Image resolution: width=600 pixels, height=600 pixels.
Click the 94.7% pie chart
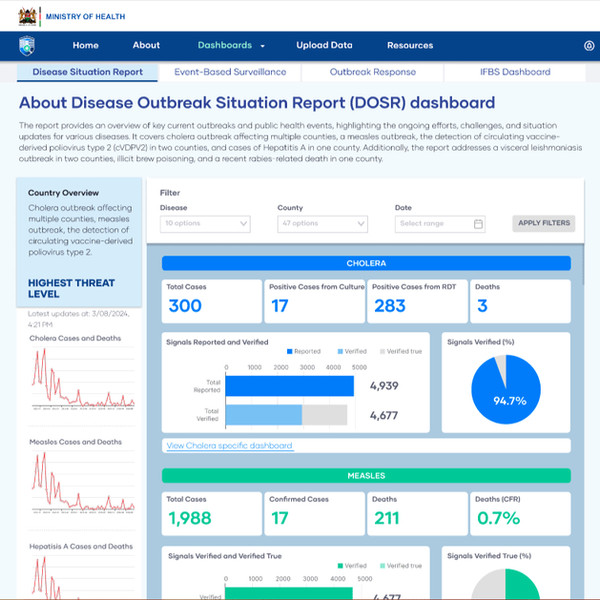click(x=506, y=389)
